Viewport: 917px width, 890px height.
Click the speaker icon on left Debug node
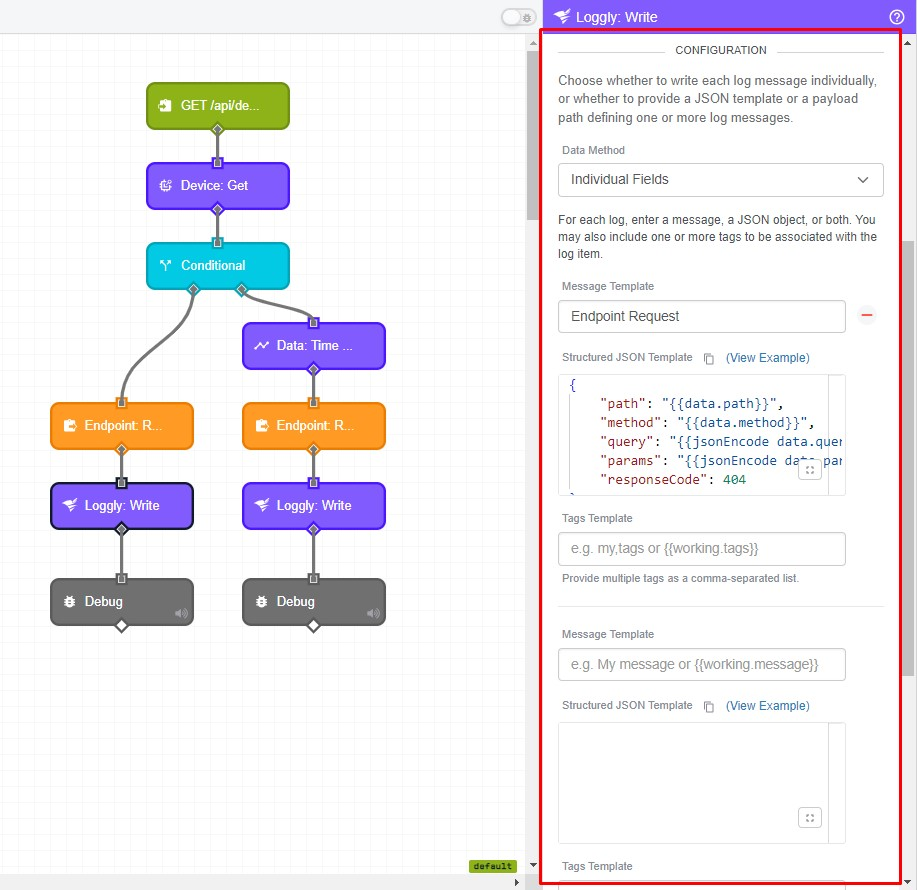(181, 613)
